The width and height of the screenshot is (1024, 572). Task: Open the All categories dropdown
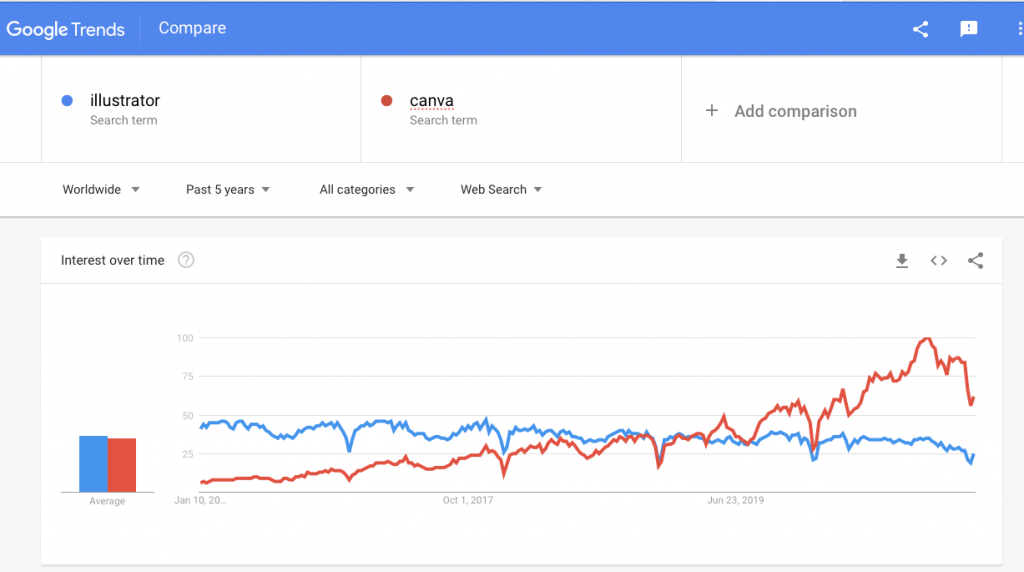[x=366, y=189]
